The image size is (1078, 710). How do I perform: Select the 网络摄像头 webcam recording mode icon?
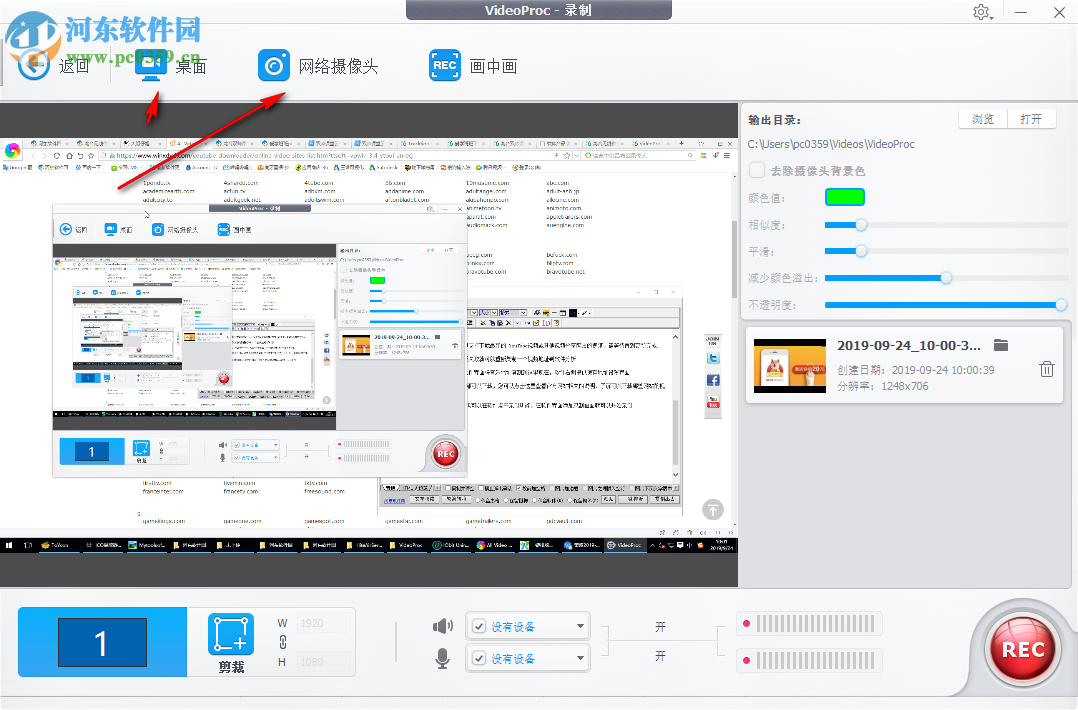coord(273,64)
